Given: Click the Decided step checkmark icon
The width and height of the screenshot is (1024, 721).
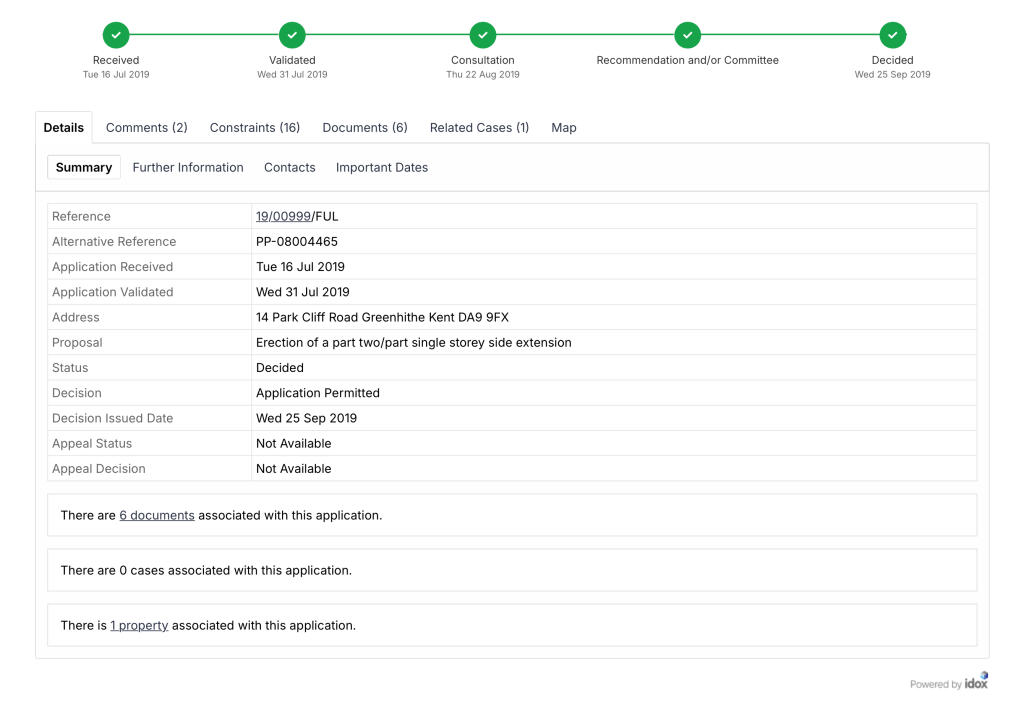Looking at the screenshot, I should [892, 35].
